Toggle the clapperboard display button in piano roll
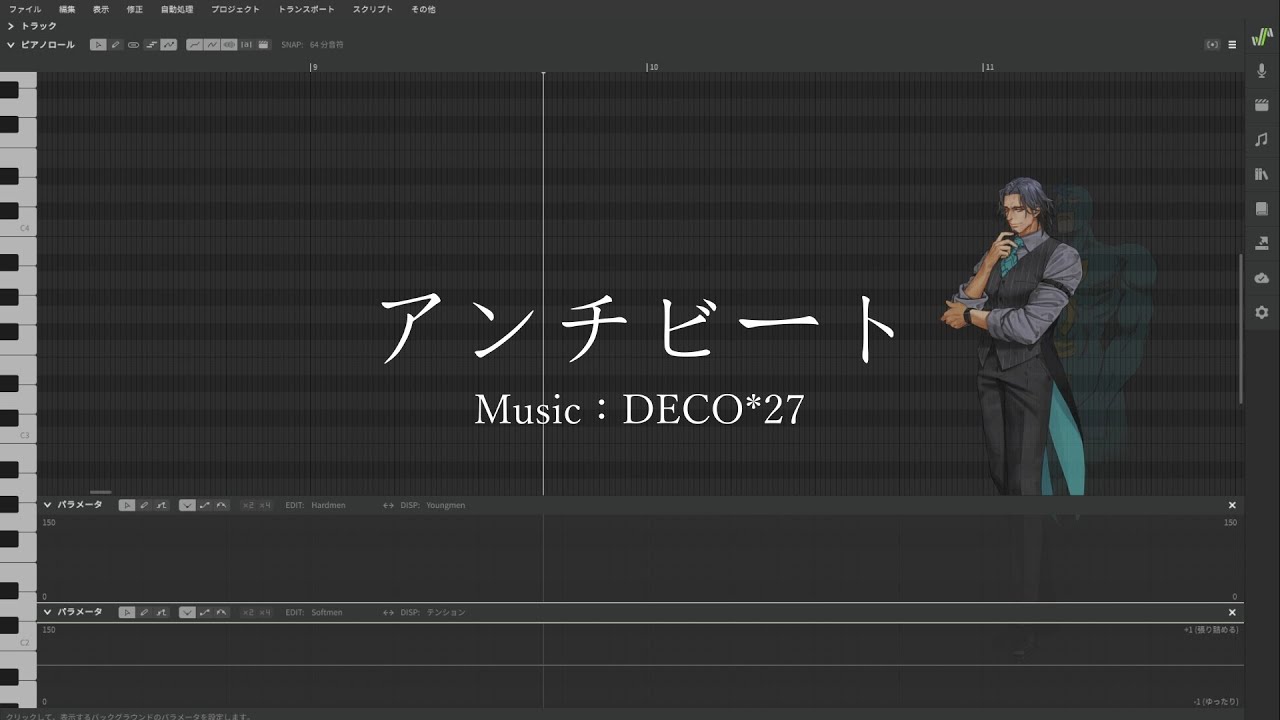The width and height of the screenshot is (1280, 720). pos(264,45)
